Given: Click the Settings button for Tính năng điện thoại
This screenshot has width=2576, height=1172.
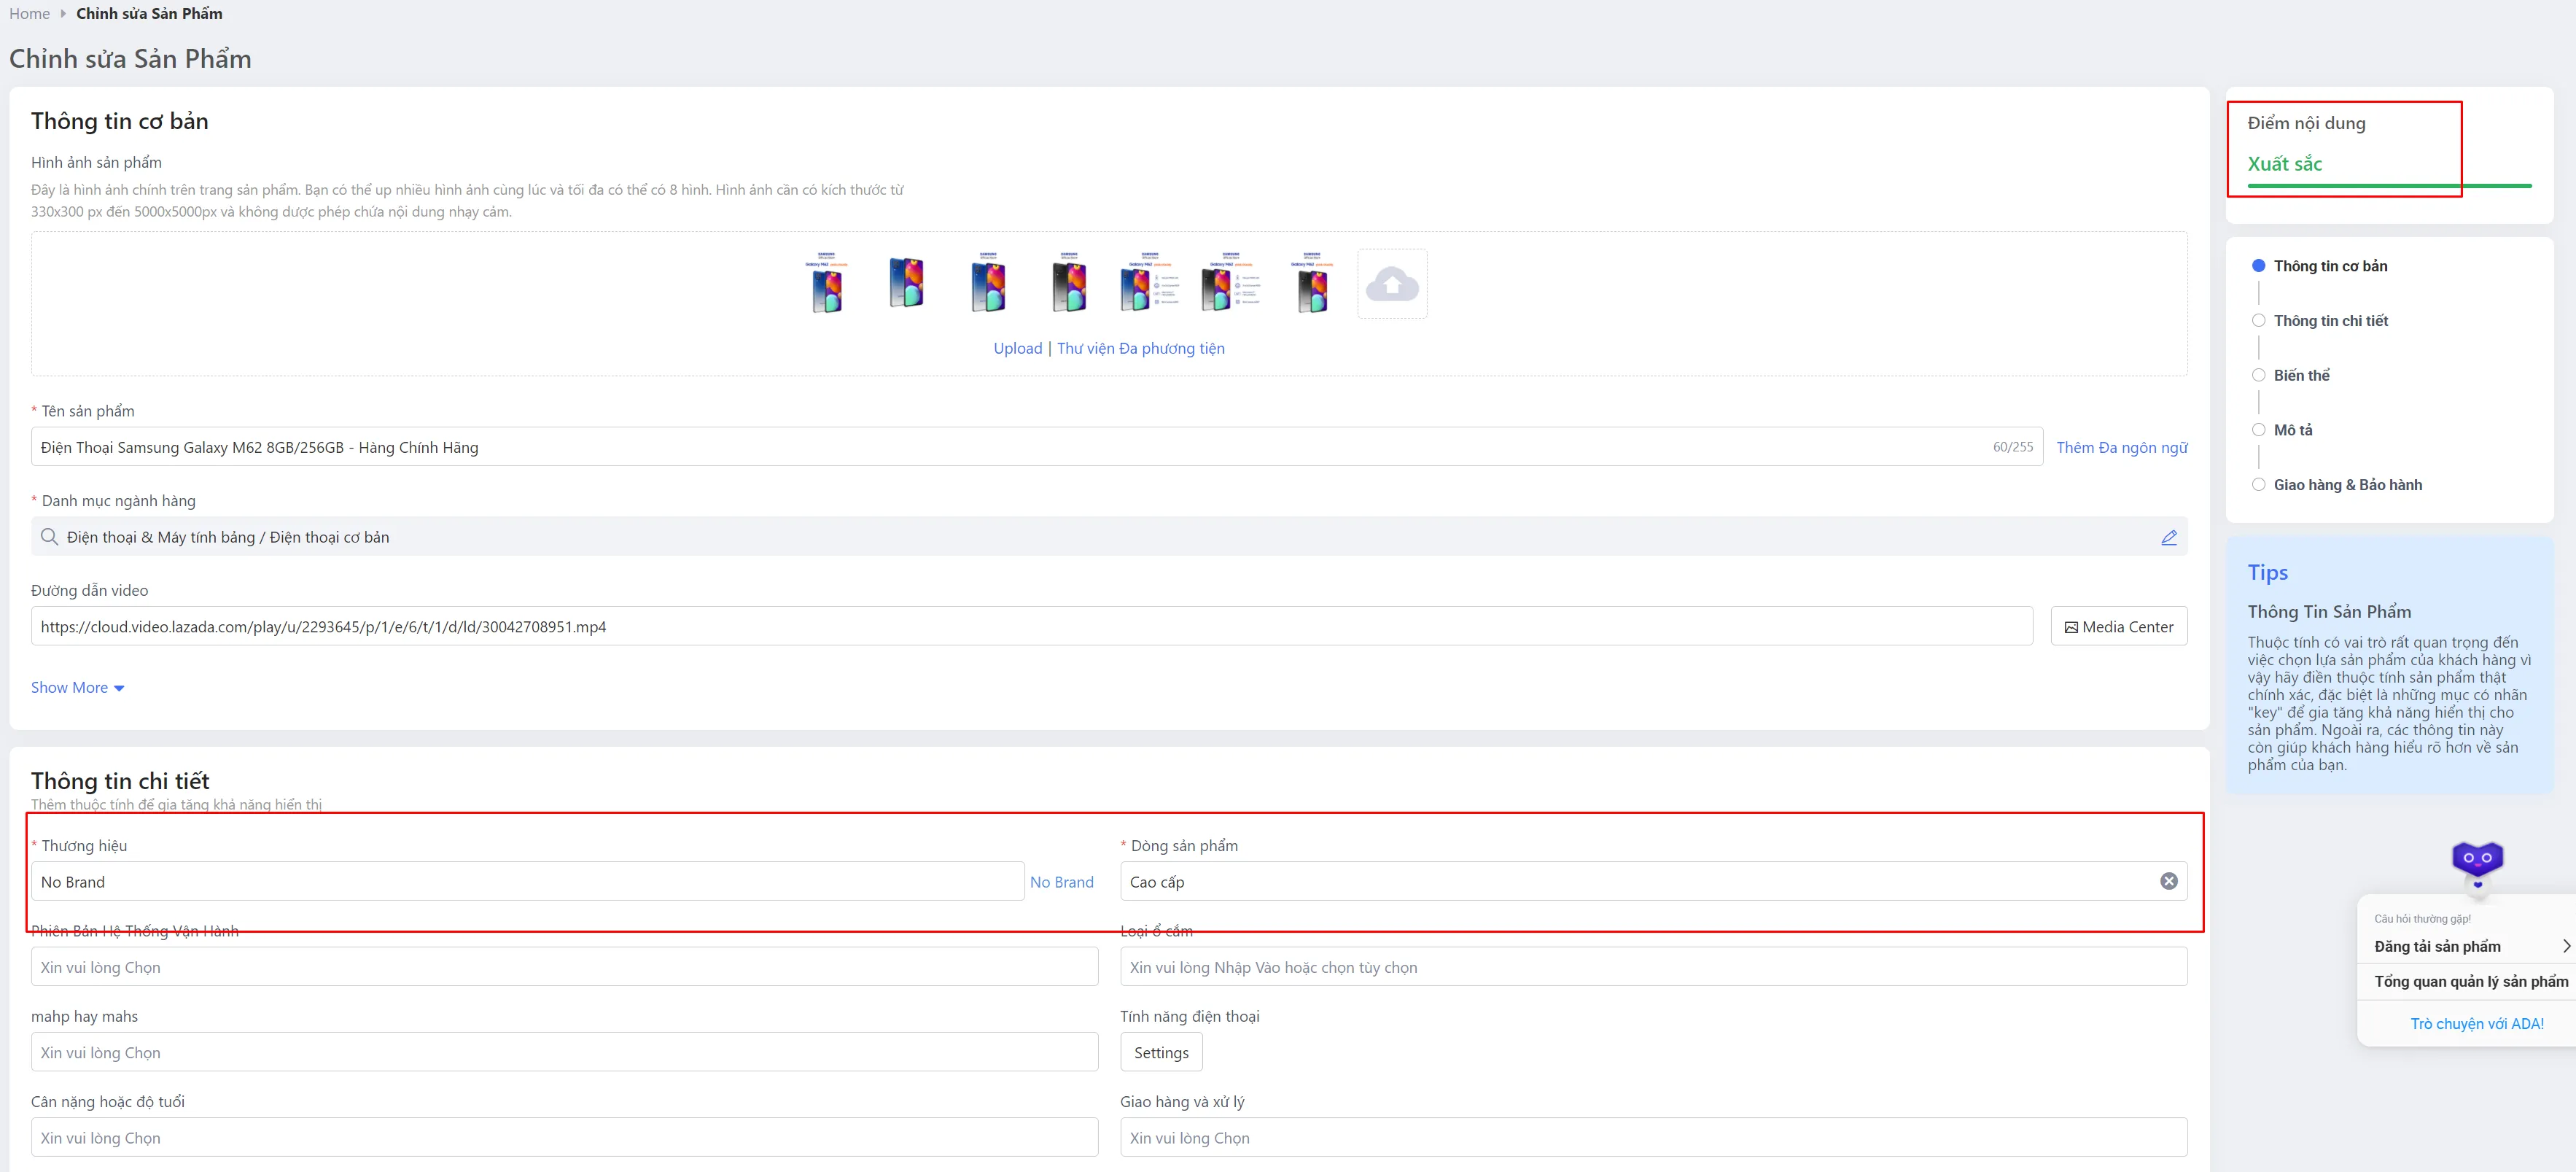Looking at the screenshot, I should 1161,1052.
